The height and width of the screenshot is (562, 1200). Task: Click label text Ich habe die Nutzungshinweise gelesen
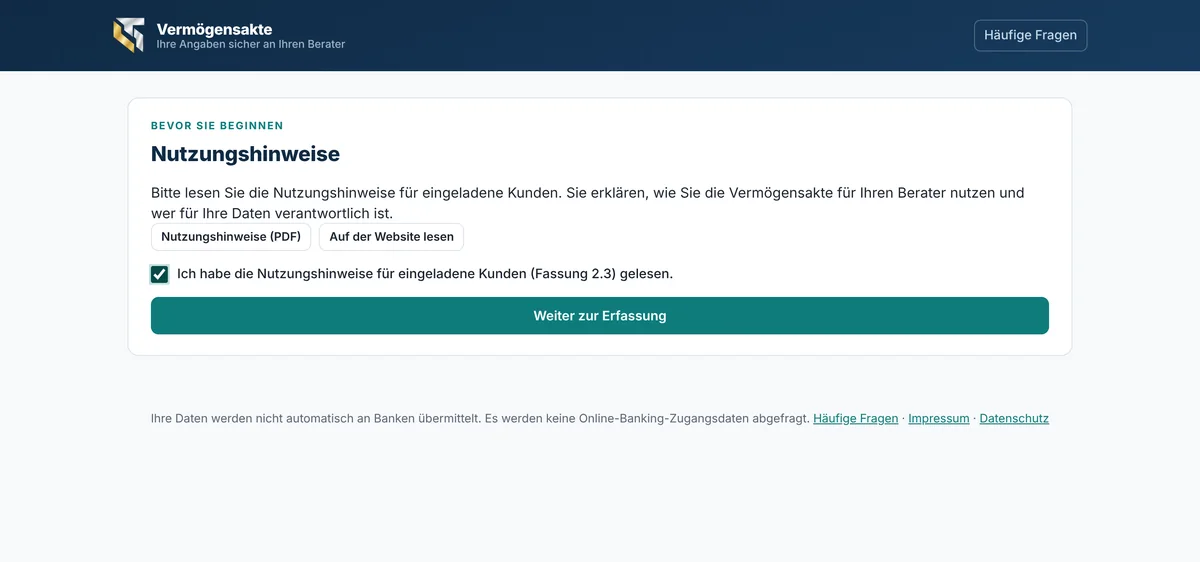[425, 274]
